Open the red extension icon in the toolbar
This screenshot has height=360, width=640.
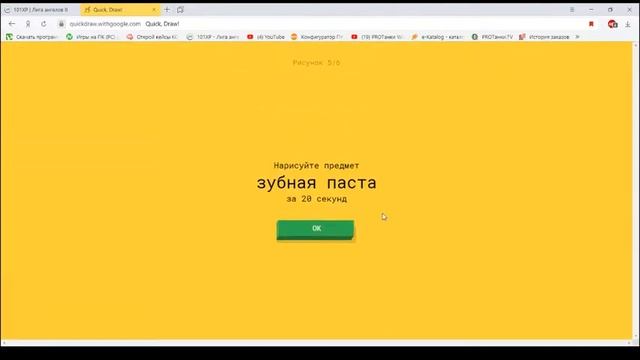tap(612, 24)
